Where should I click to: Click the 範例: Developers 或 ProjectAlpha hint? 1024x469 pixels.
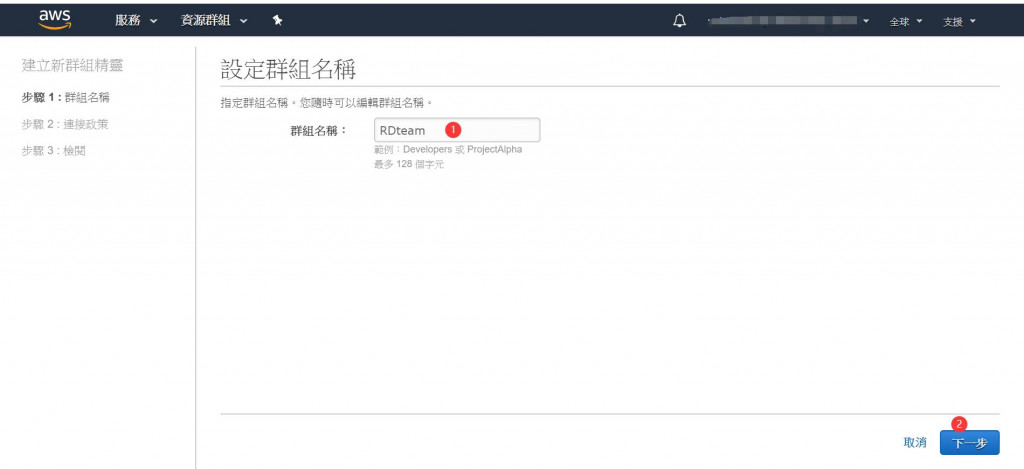click(x=448, y=149)
